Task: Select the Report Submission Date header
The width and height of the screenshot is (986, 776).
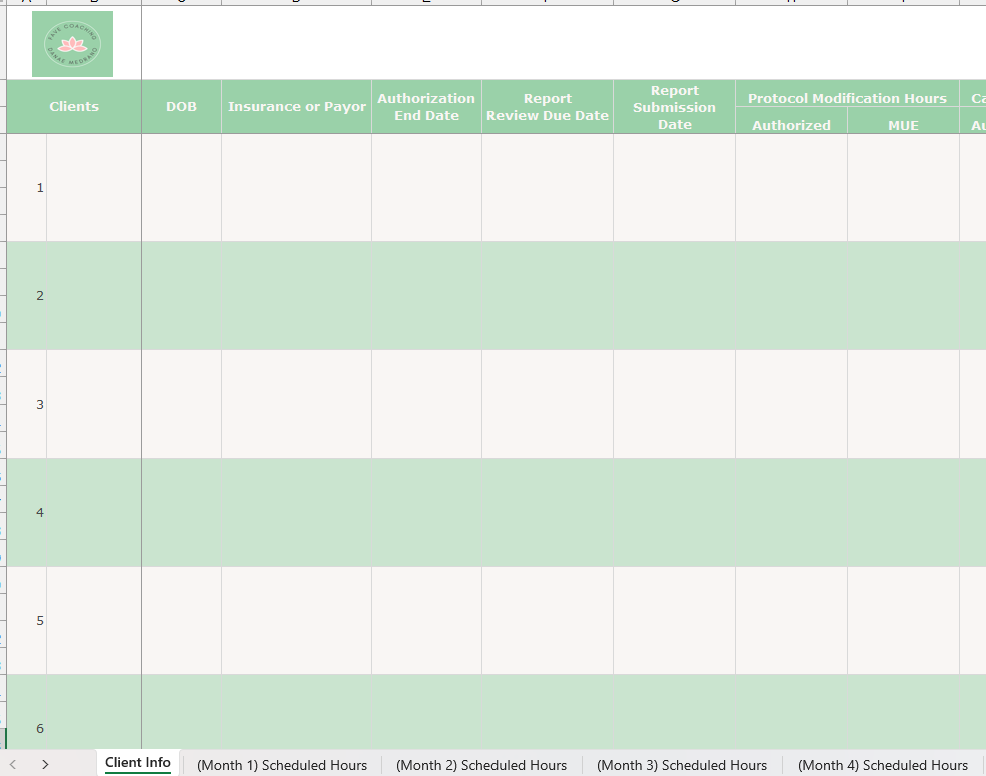Action: pos(674,107)
